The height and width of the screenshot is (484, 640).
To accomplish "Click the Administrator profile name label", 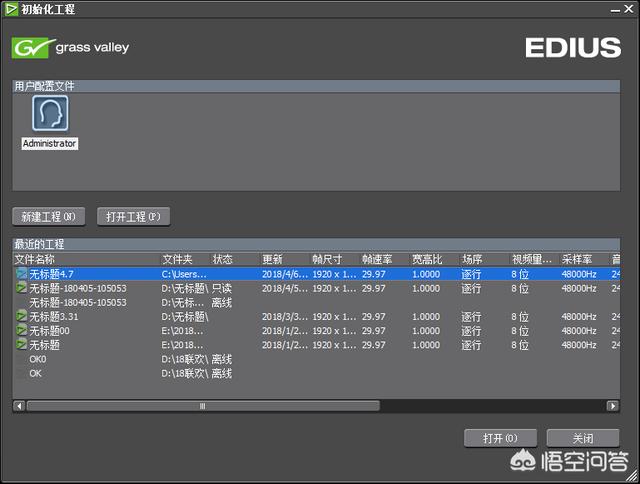I will coord(49,144).
